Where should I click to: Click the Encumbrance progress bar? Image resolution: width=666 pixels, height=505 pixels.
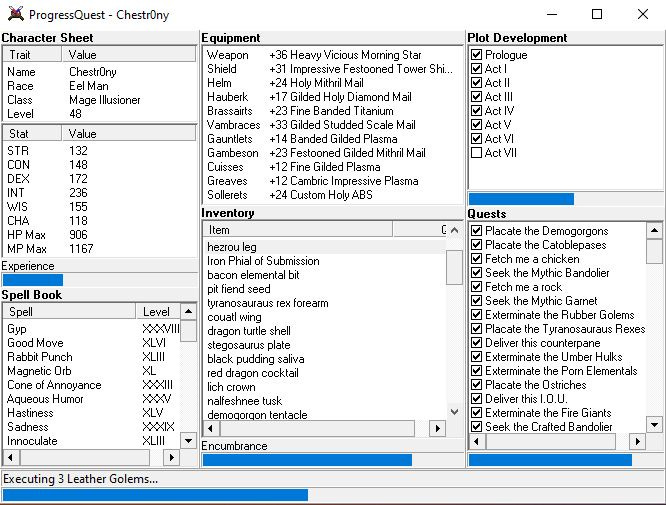pos(333,460)
